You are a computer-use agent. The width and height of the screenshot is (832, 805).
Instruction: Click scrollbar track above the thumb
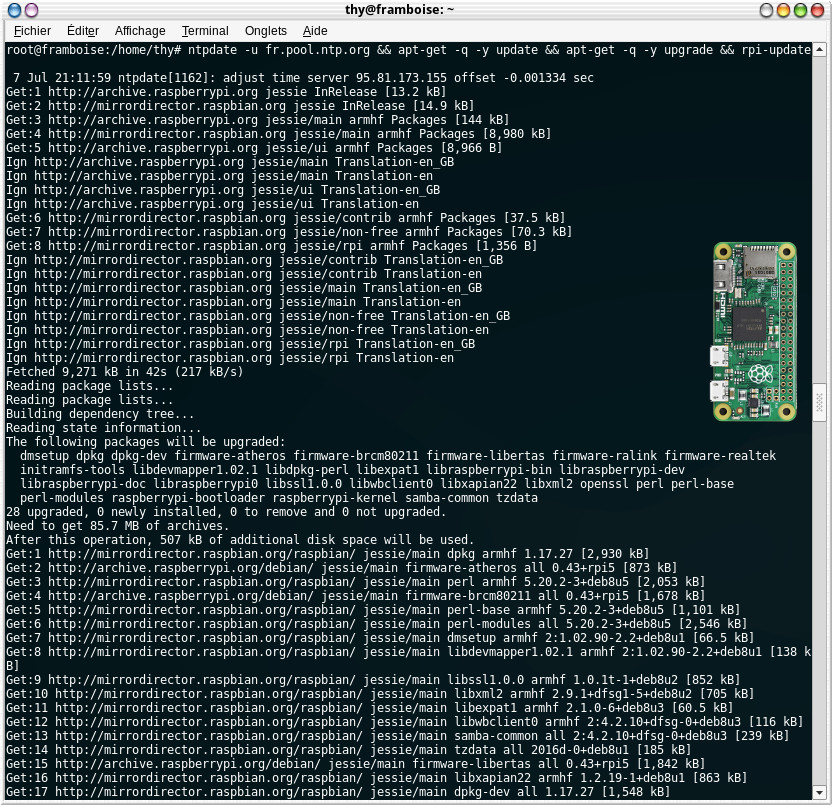[x=821, y=200]
